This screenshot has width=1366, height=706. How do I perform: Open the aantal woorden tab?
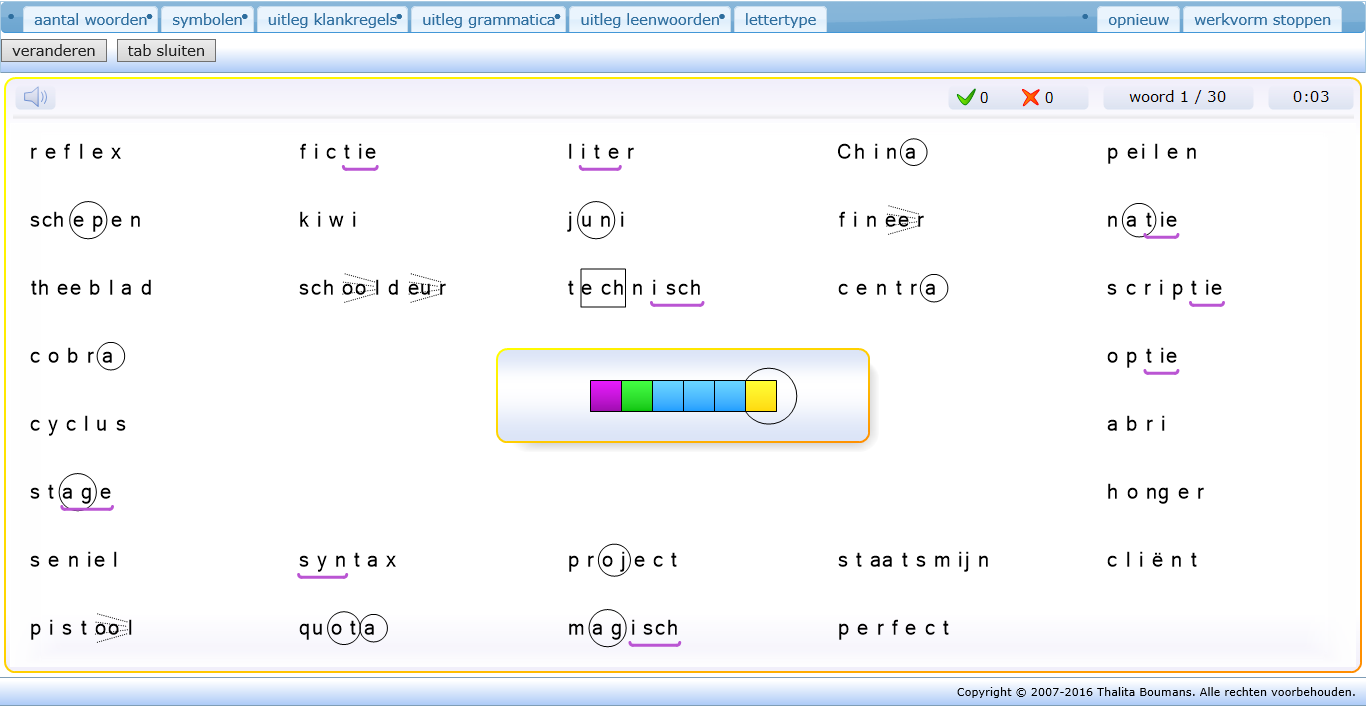(90, 20)
